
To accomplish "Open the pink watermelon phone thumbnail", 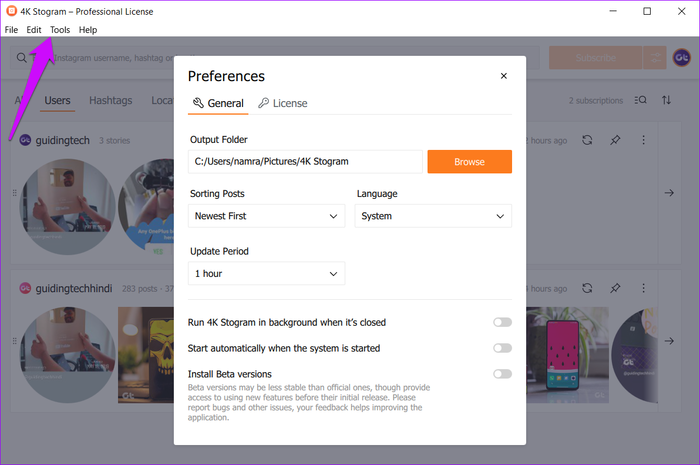I will click(567, 355).
